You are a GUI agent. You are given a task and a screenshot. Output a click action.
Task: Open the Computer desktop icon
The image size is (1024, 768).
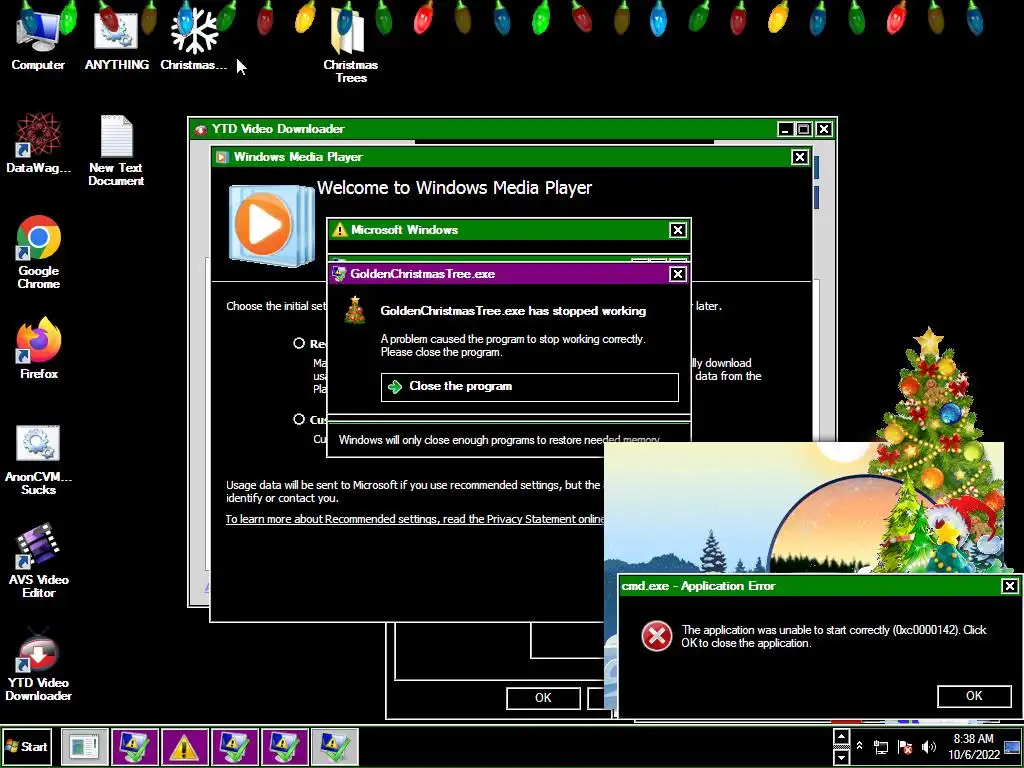(x=38, y=39)
